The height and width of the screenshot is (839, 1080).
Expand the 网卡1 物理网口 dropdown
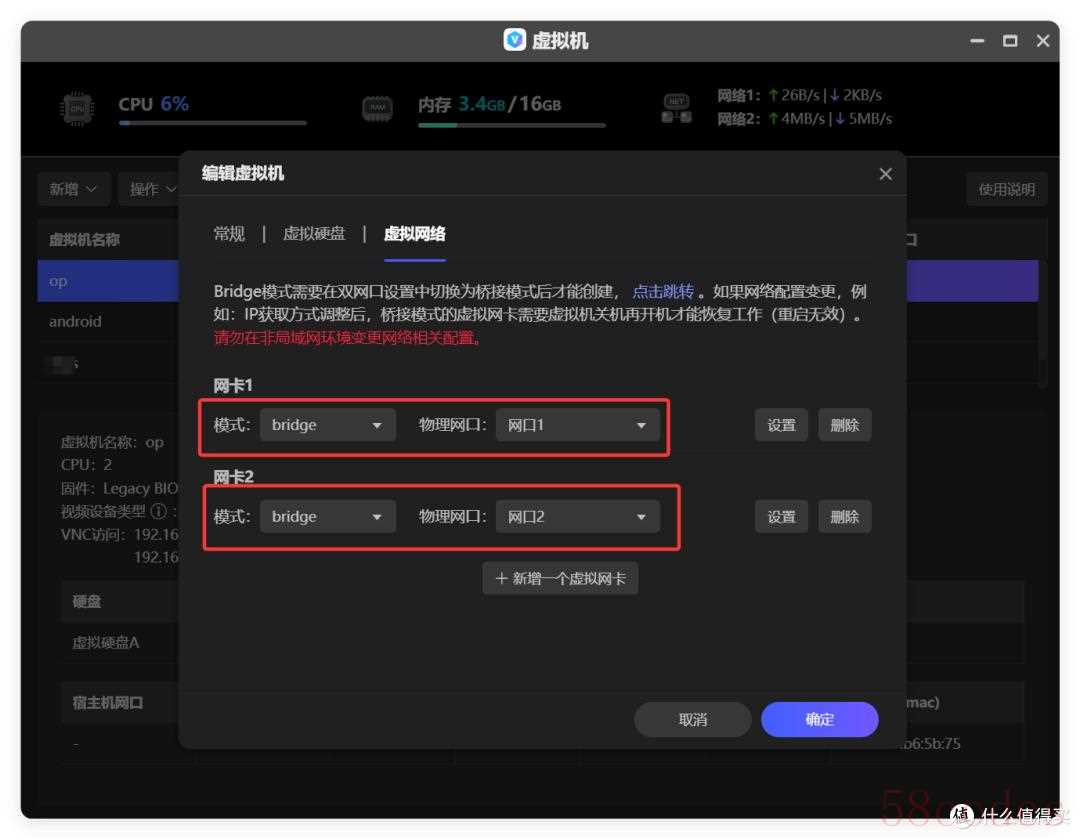coord(577,425)
